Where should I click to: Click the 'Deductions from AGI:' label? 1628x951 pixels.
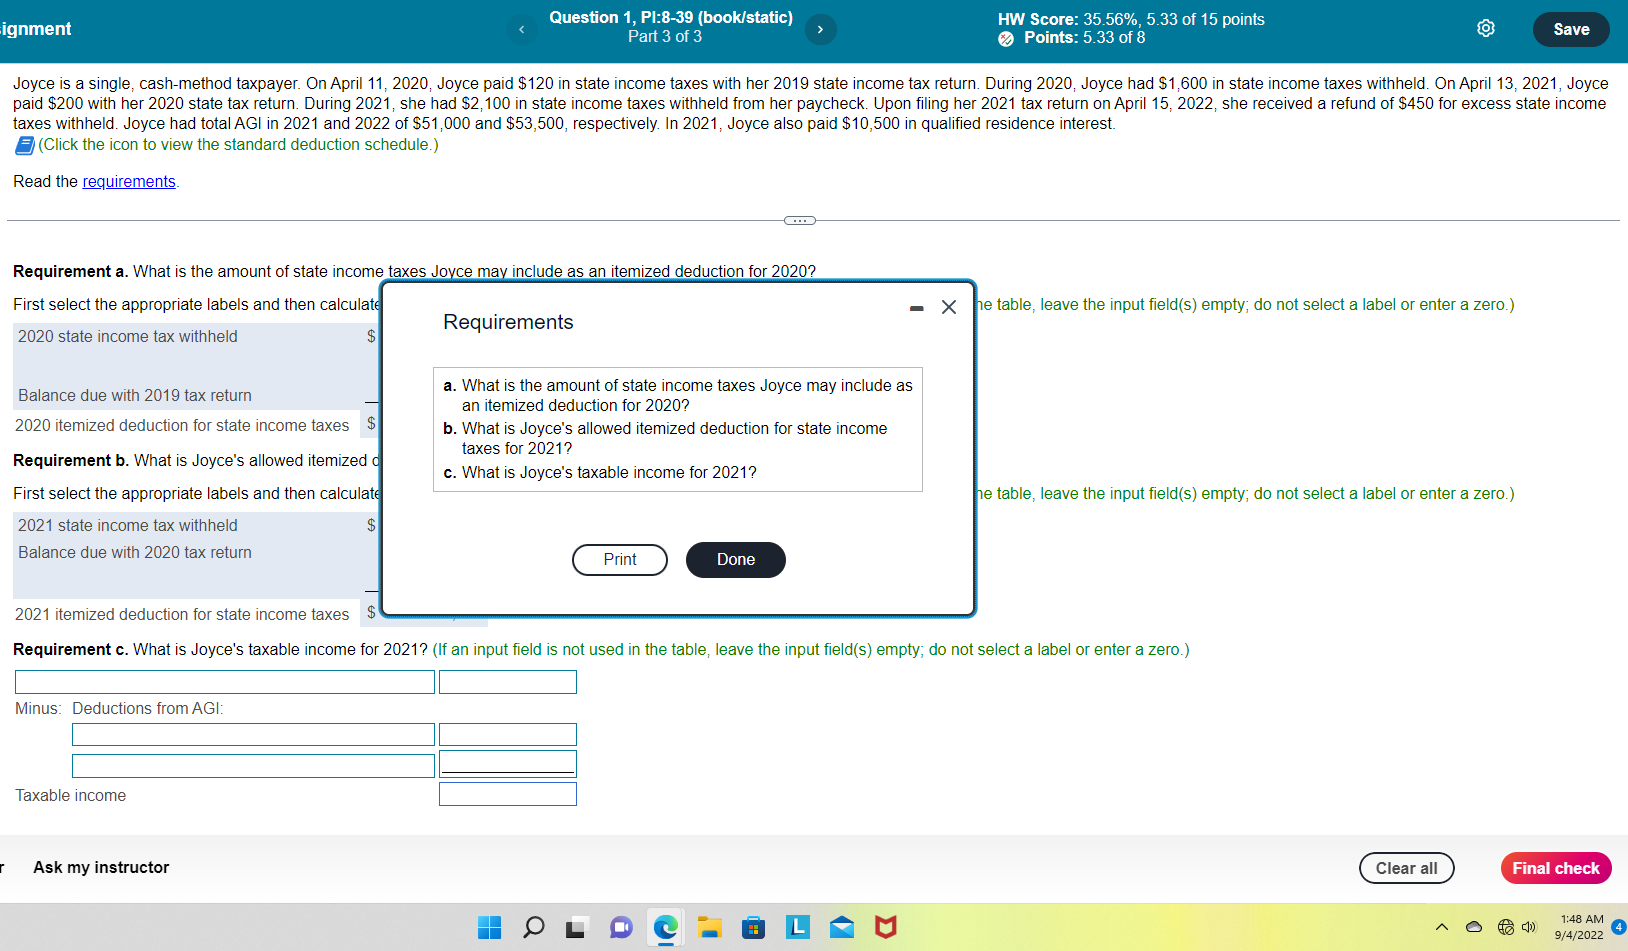(148, 708)
